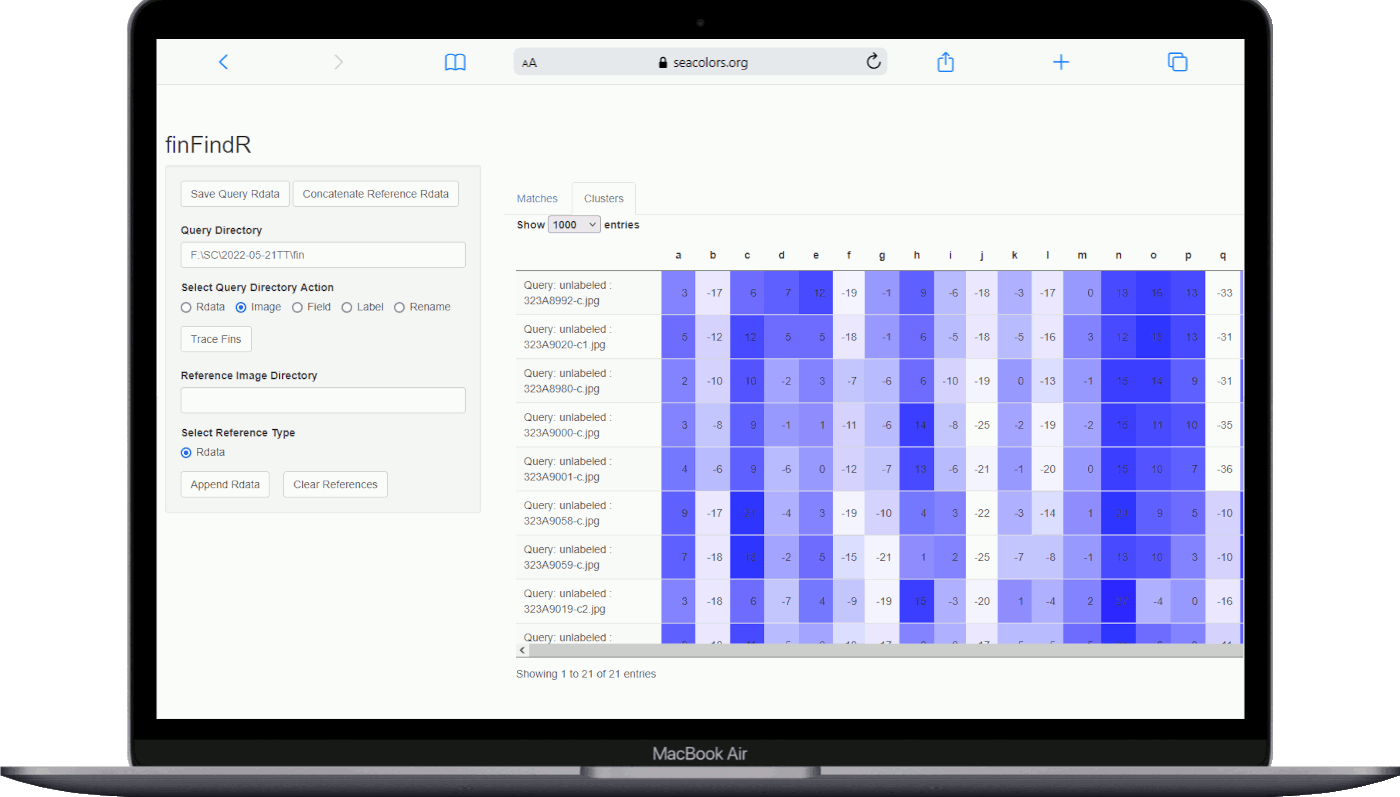This screenshot has height=797, width=1400.
Task: Click the Clear References button
Action: click(x=335, y=484)
